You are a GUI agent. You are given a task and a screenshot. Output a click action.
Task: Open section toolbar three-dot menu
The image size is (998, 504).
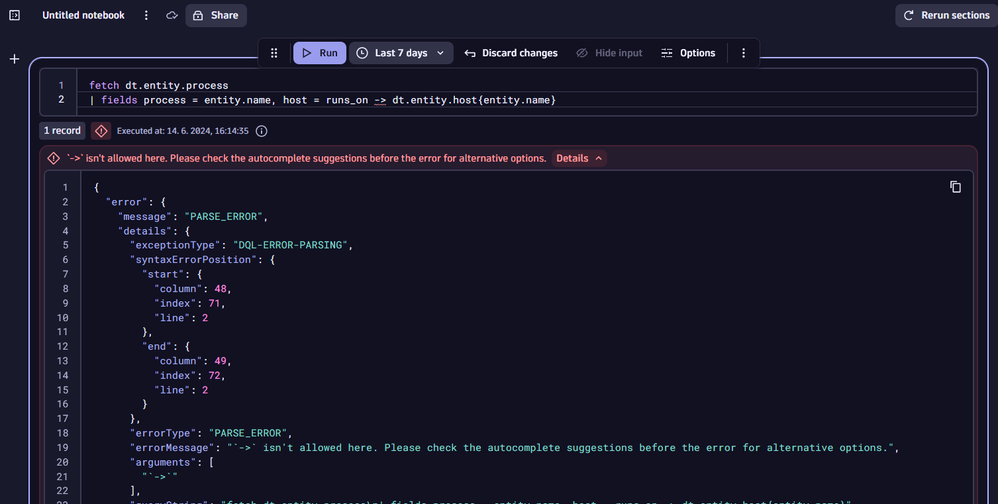click(743, 53)
